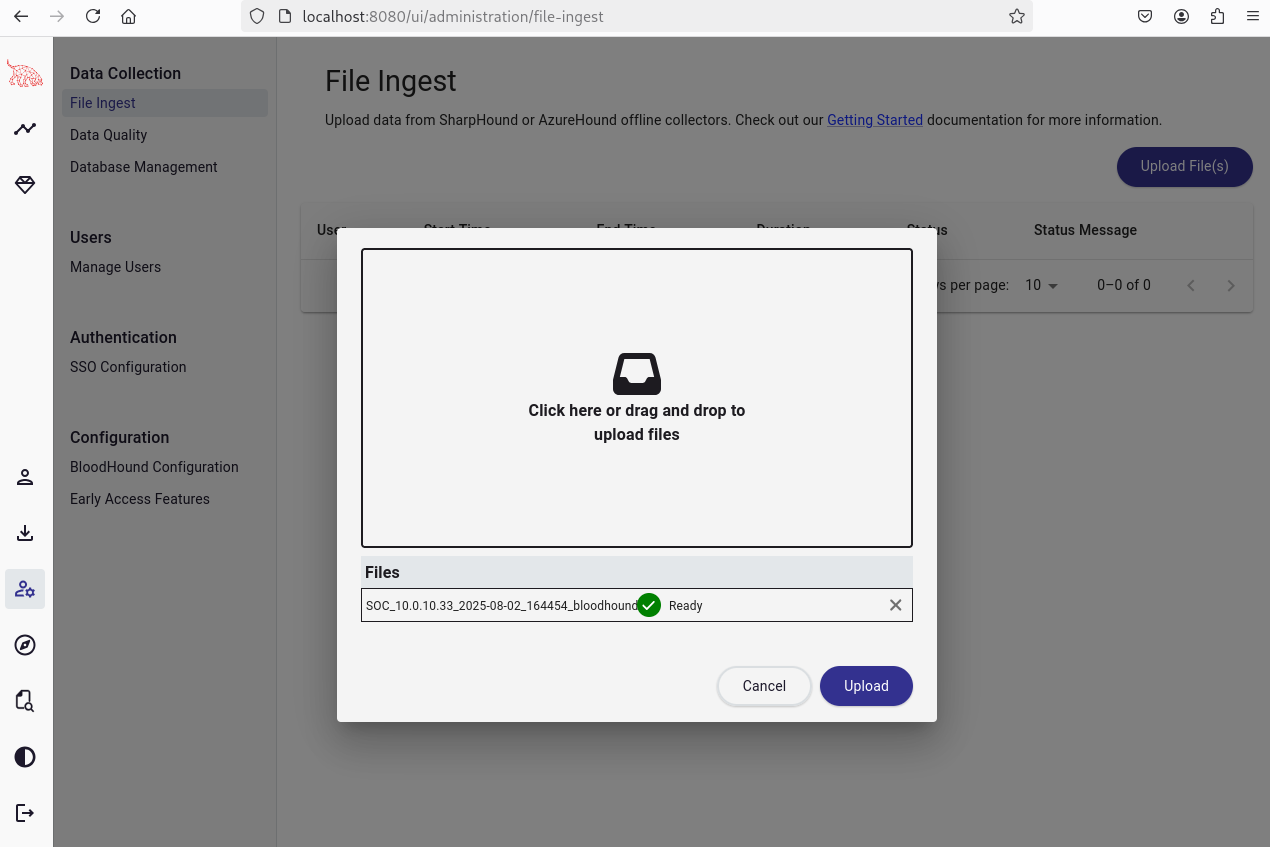
Task: Go to next page of results
Action: (1231, 285)
